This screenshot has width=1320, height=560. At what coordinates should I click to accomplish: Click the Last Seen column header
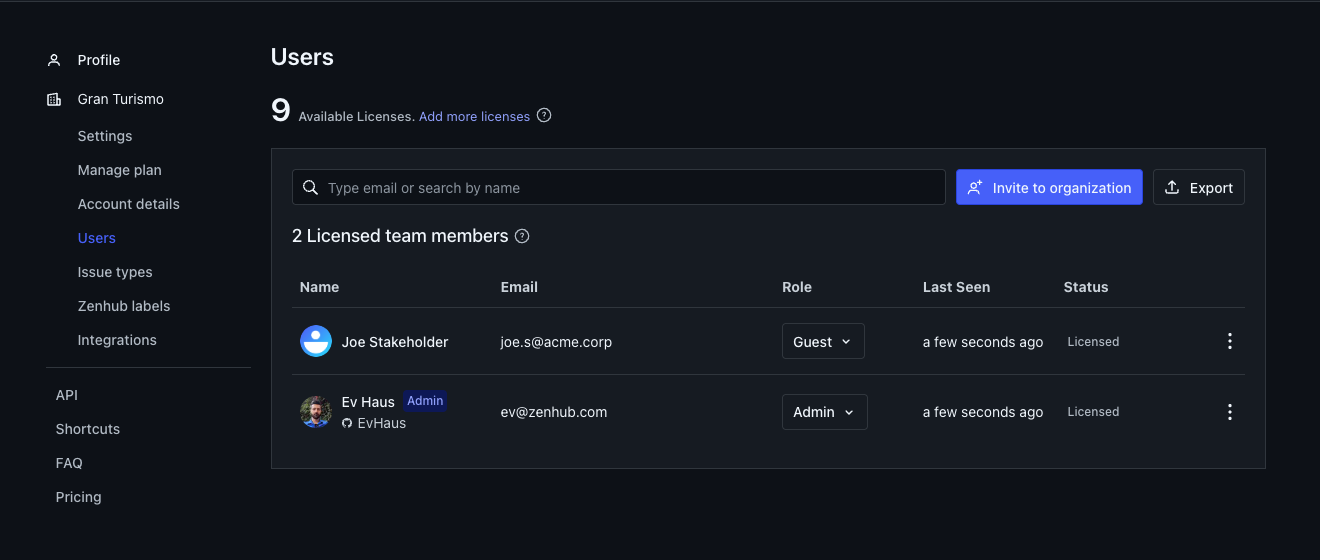(956, 287)
